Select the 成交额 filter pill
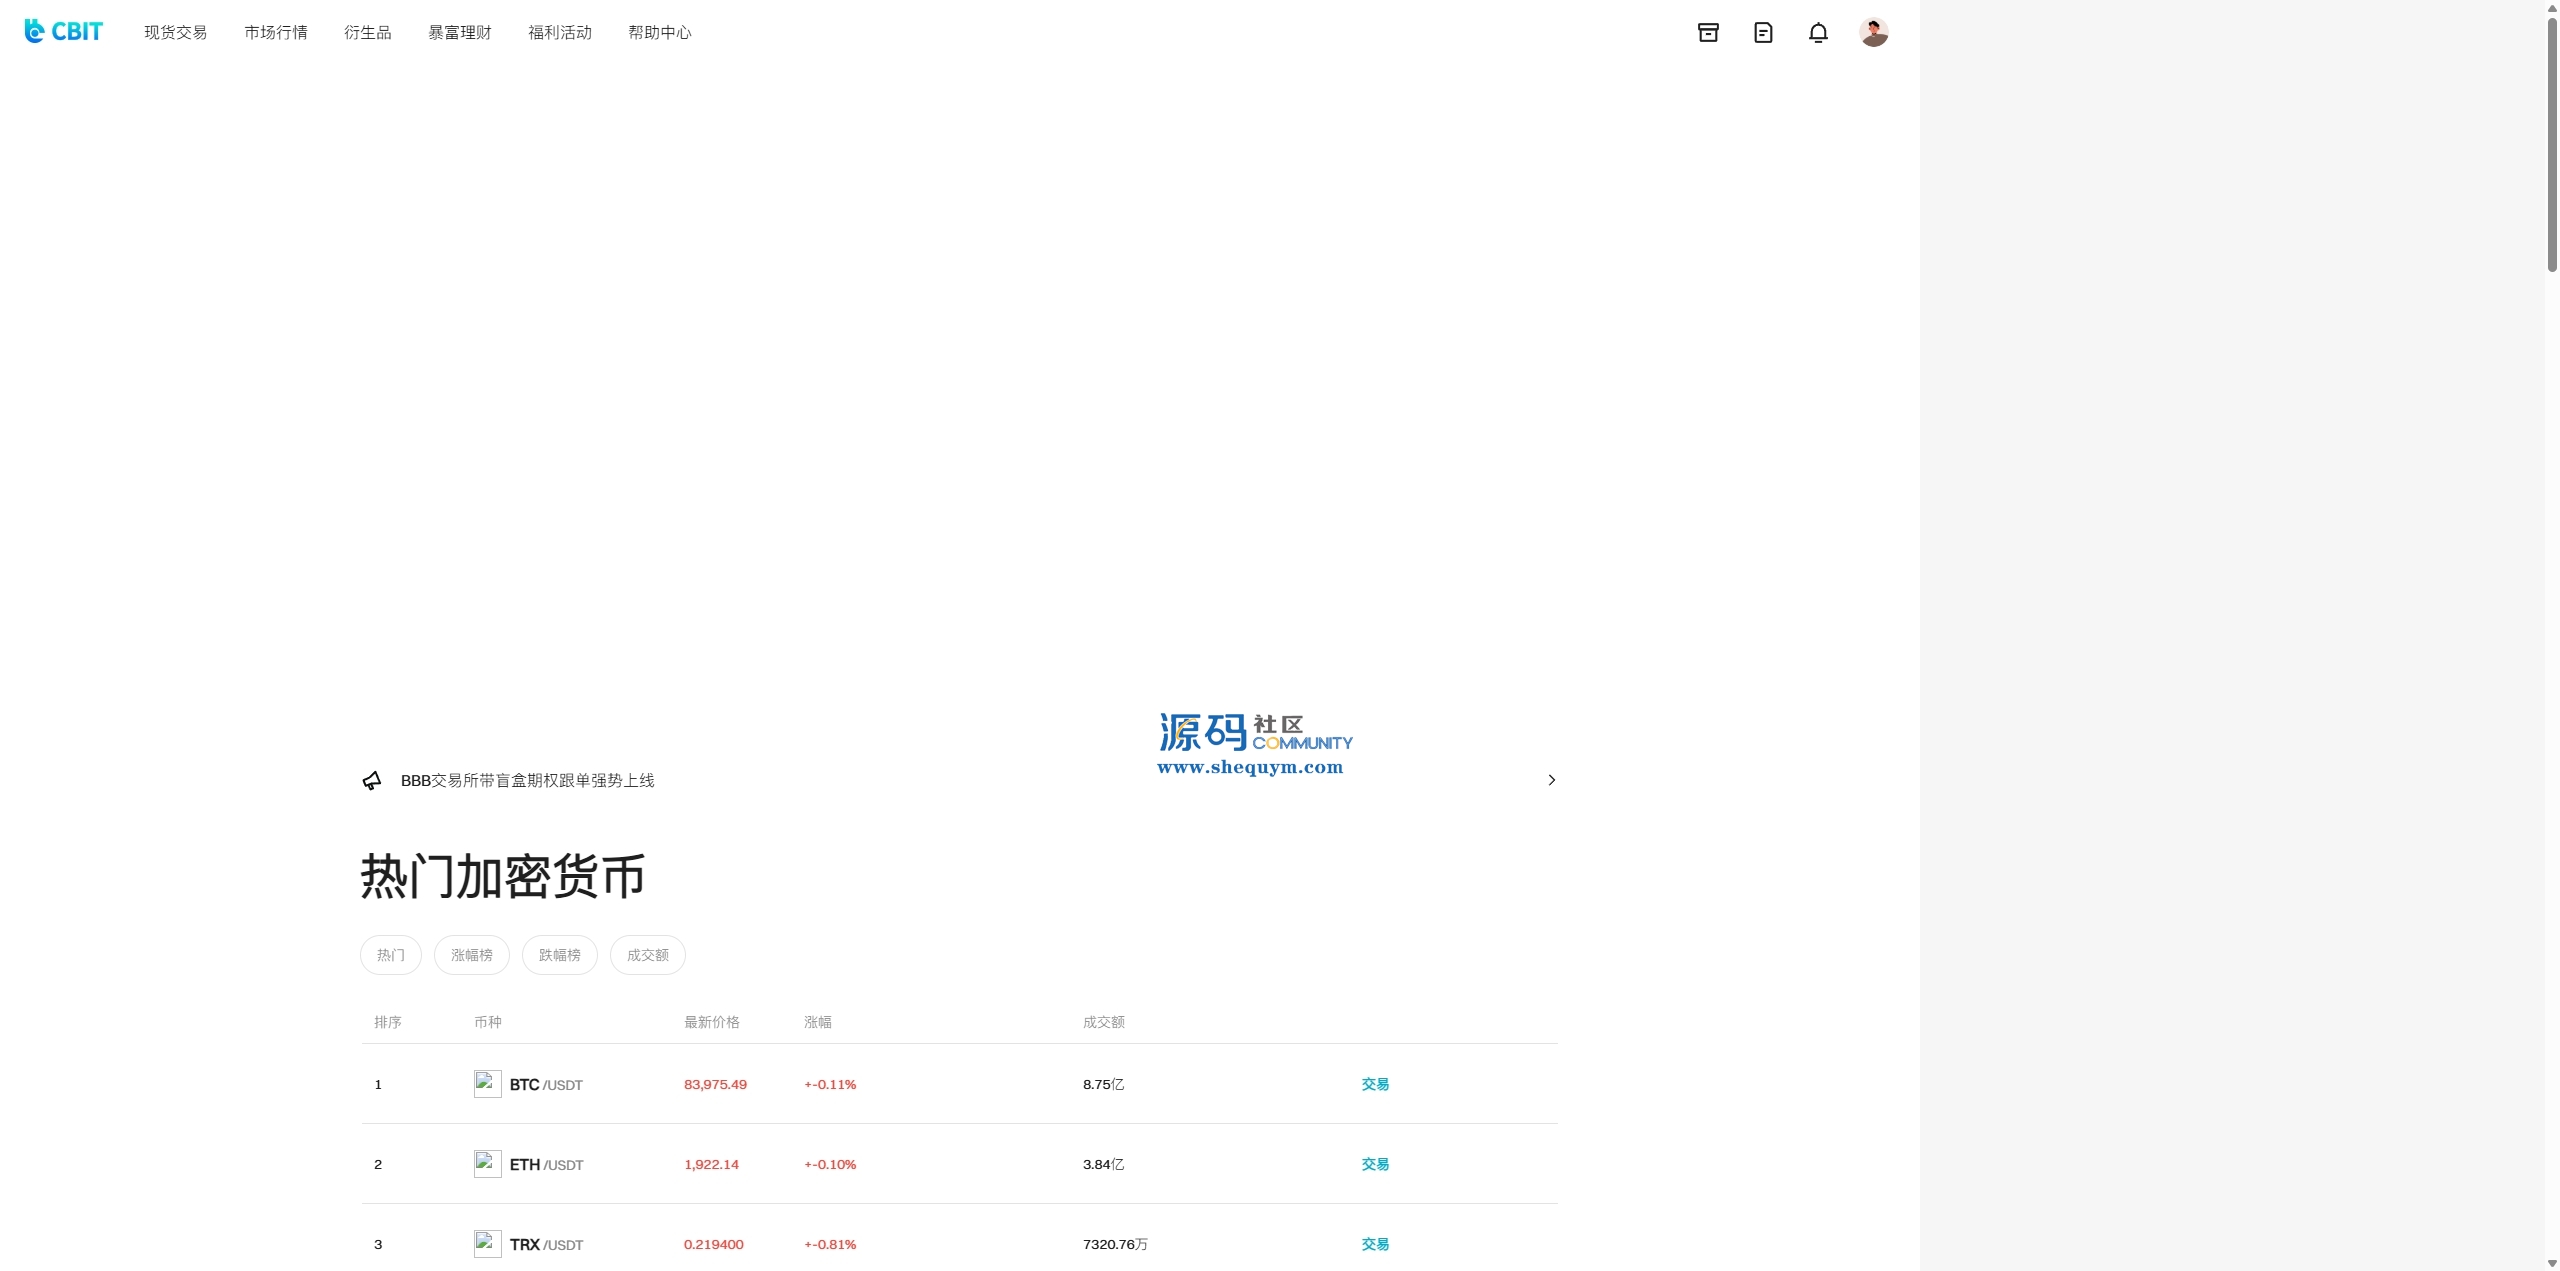Viewport: 2560px width, 1271px height. pyautogui.click(x=647, y=955)
